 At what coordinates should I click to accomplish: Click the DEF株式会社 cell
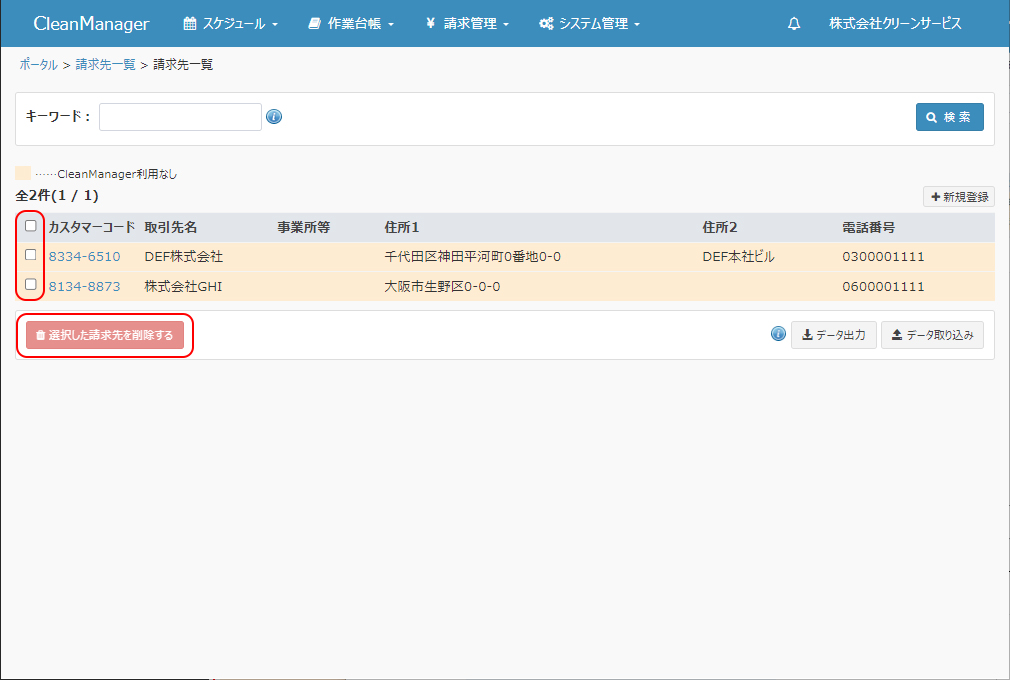tap(184, 256)
